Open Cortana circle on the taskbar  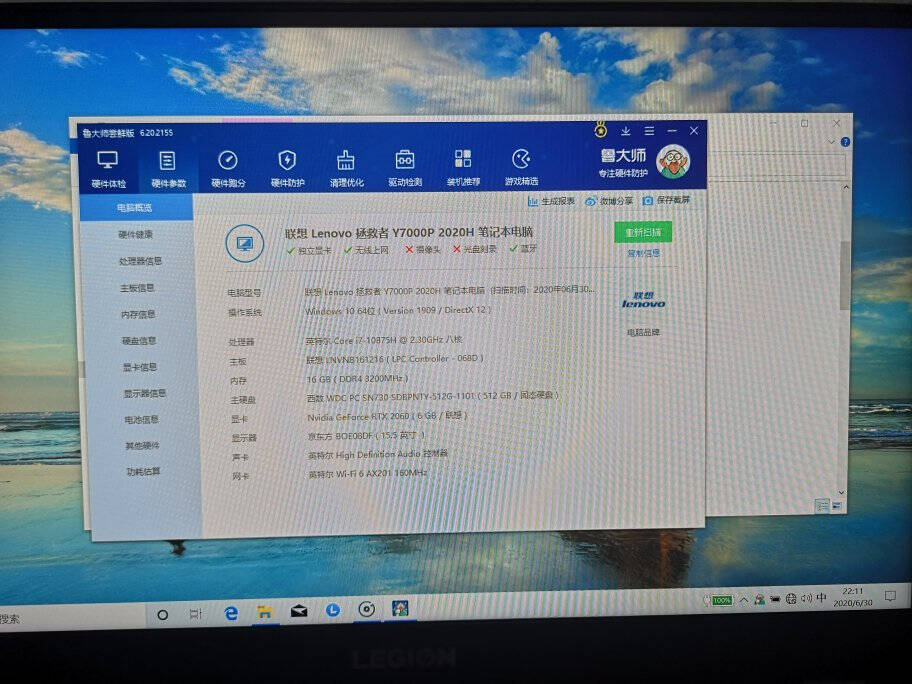click(163, 614)
